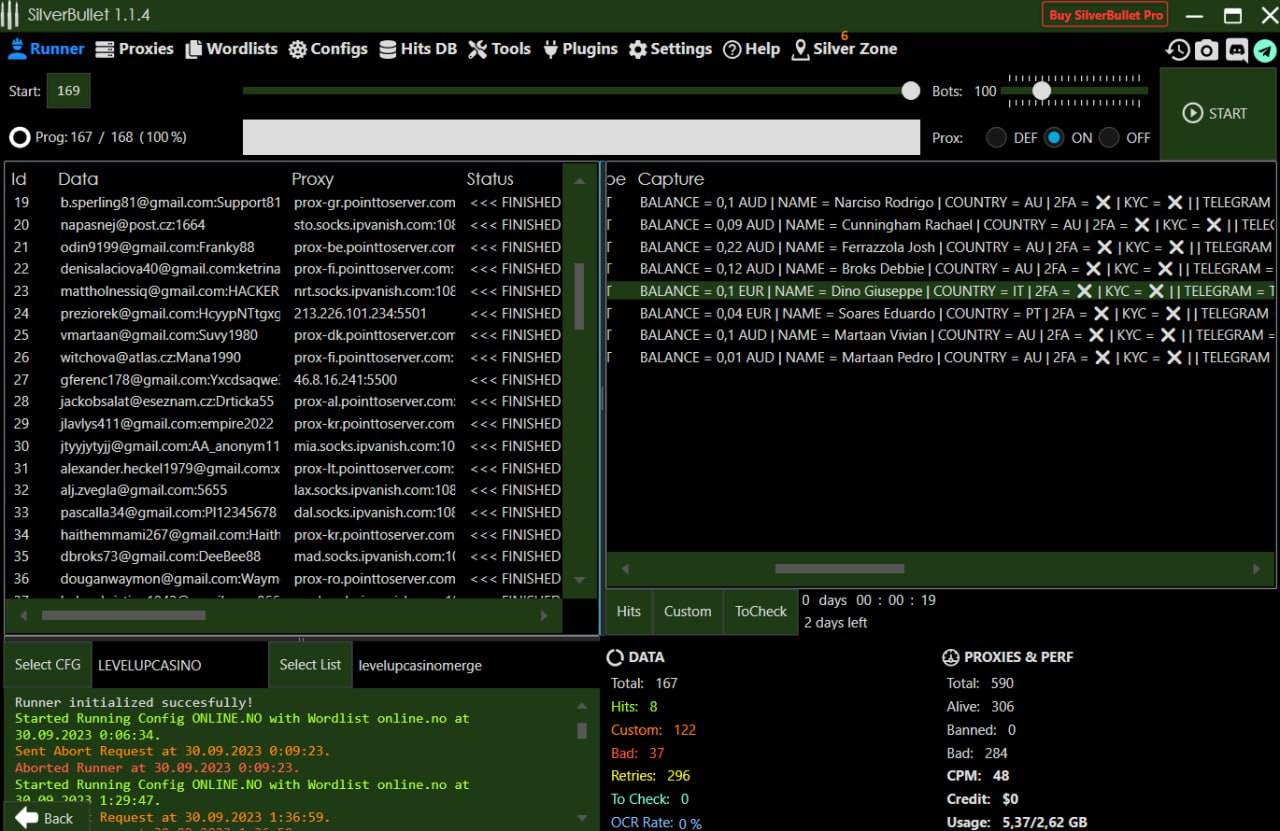This screenshot has width=1280, height=831.
Task: Switch to the Custom results tab
Action: tap(688, 611)
